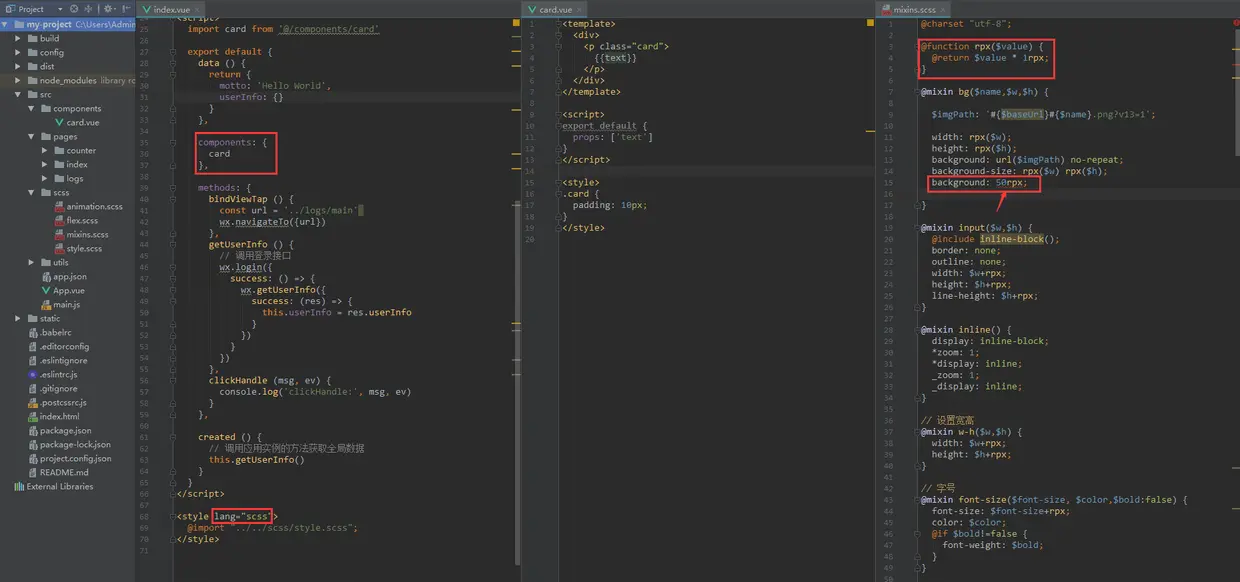
Task: Open the Project view dropdown
Action: pyautogui.click(x=60, y=9)
